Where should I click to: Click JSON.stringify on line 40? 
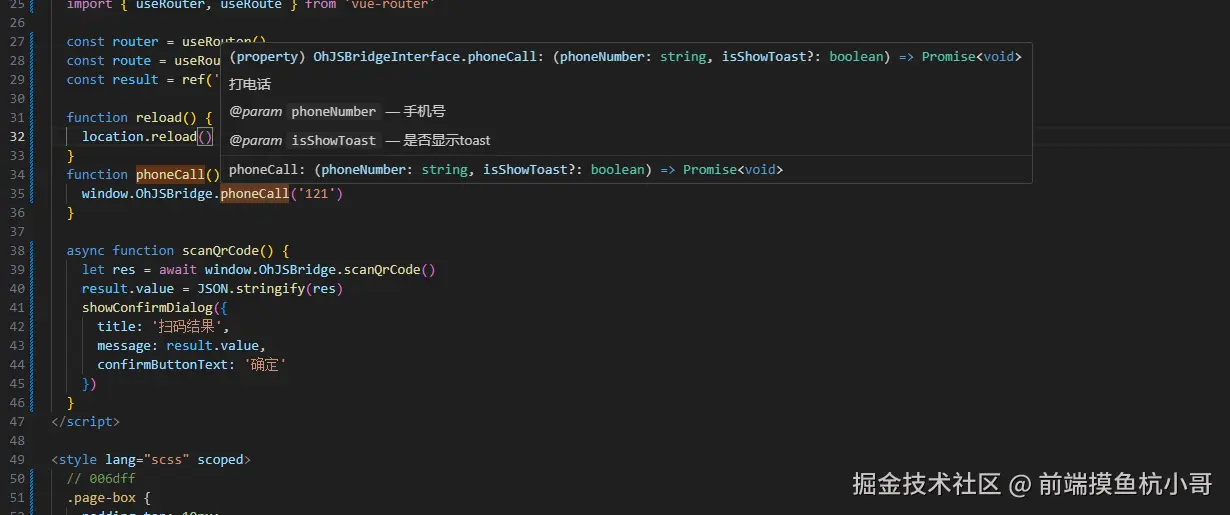tap(251, 288)
